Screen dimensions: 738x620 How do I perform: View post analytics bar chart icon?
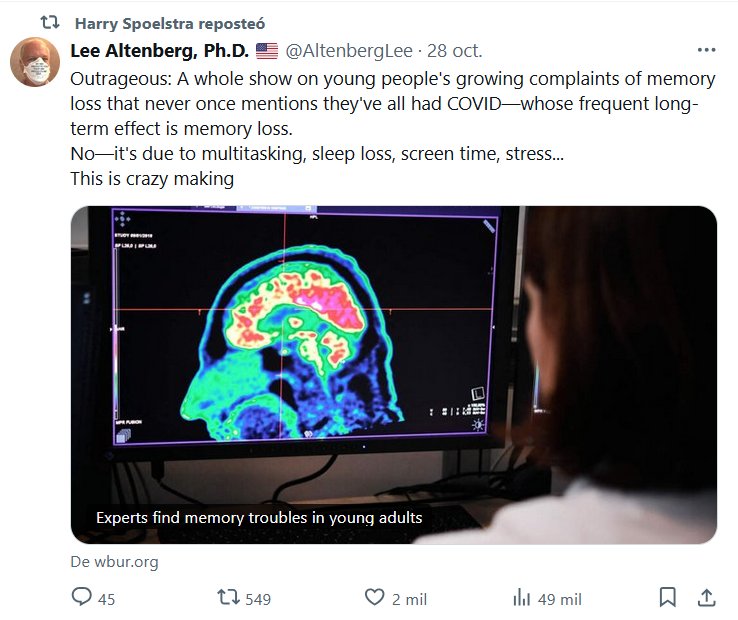(x=521, y=597)
